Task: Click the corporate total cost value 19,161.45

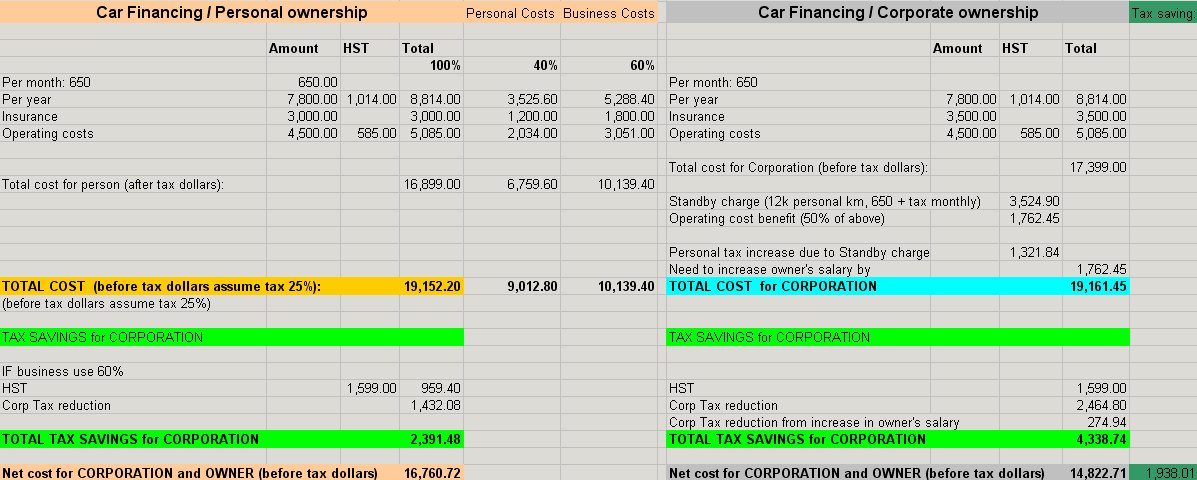Action: pos(1097,286)
